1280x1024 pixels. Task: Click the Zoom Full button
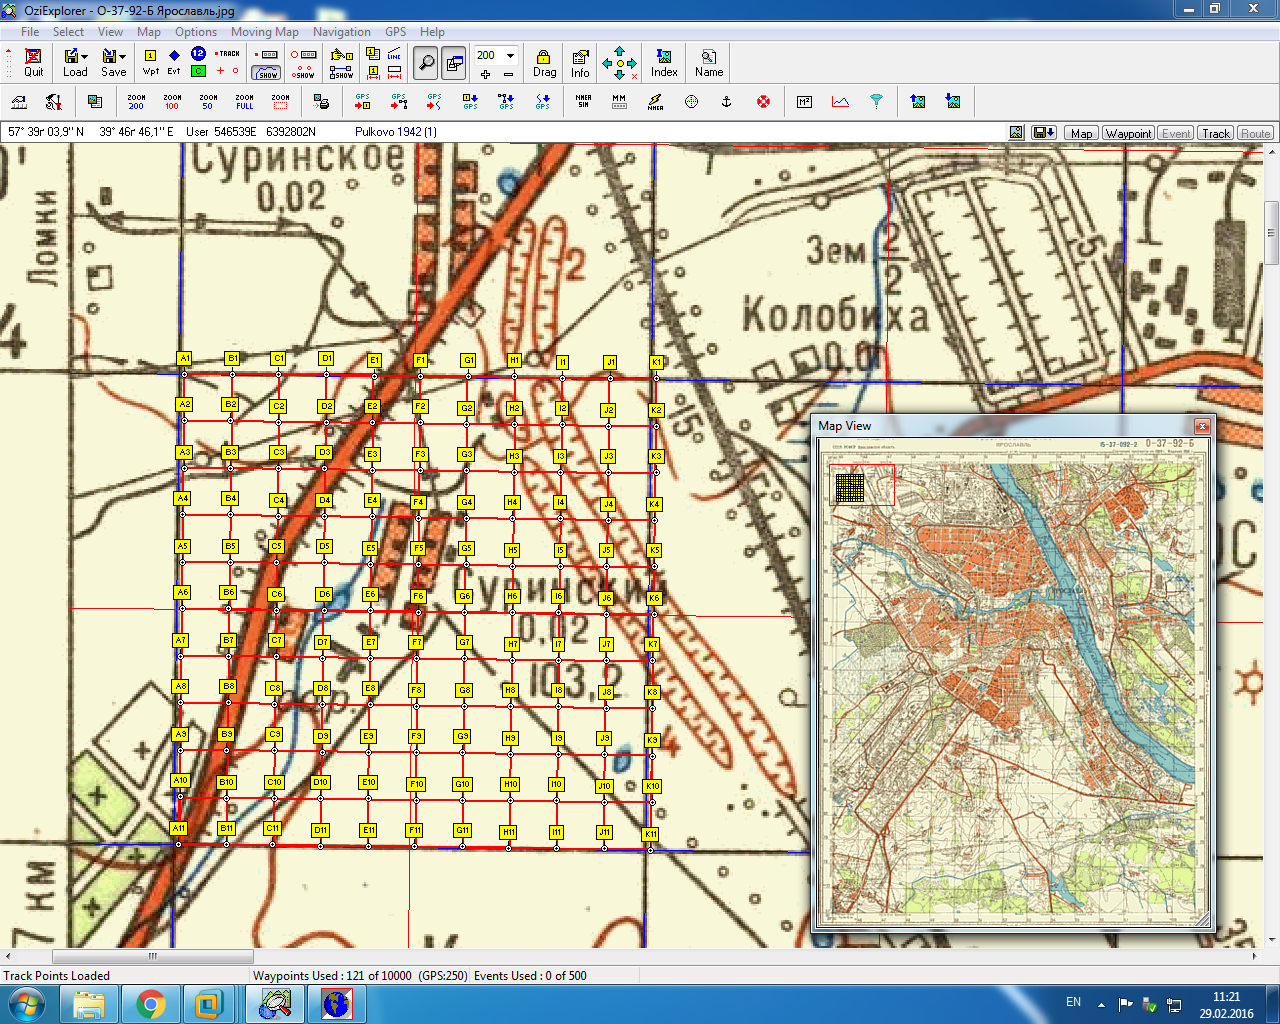244,101
